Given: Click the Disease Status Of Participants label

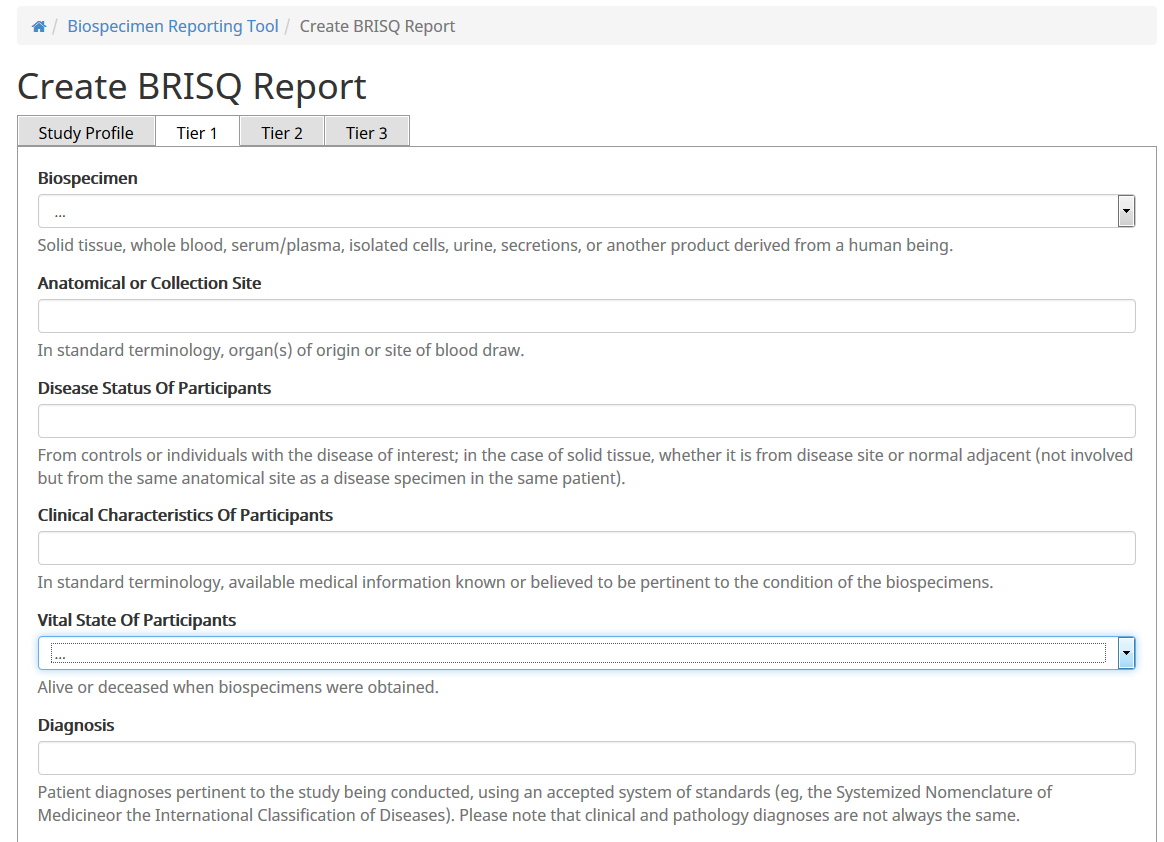Looking at the screenshot, I should [154, 388].
